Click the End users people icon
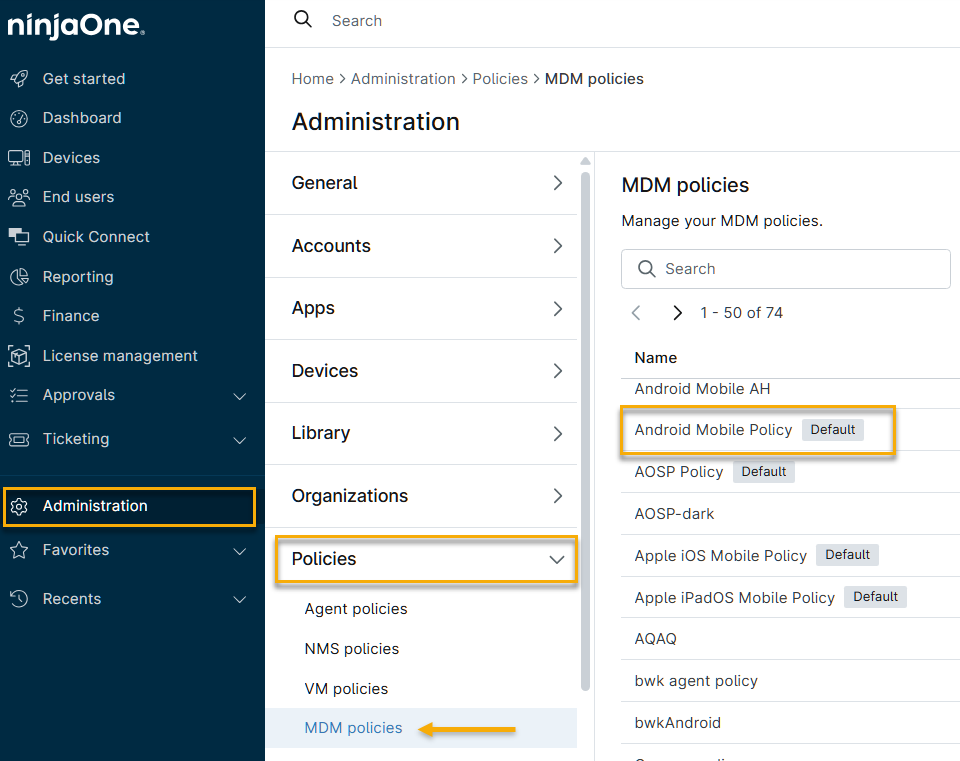The height and width of the screenshot is (761, 960). 19,197
